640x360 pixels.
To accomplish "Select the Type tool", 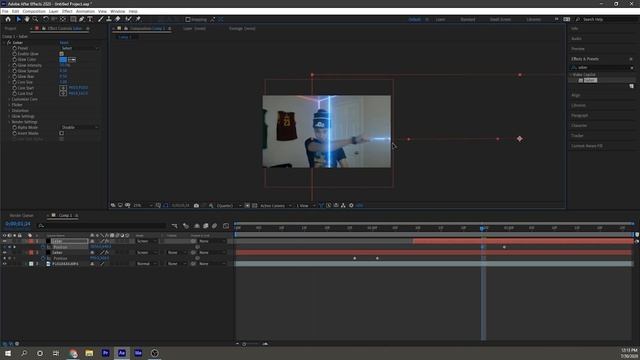I will pos(90,19).
